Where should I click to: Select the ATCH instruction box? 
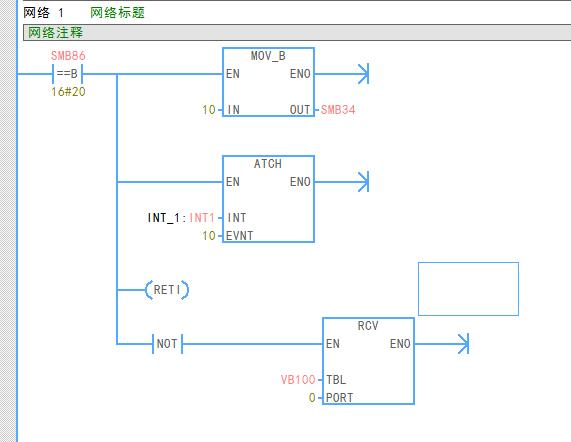(x=268, y=199)
